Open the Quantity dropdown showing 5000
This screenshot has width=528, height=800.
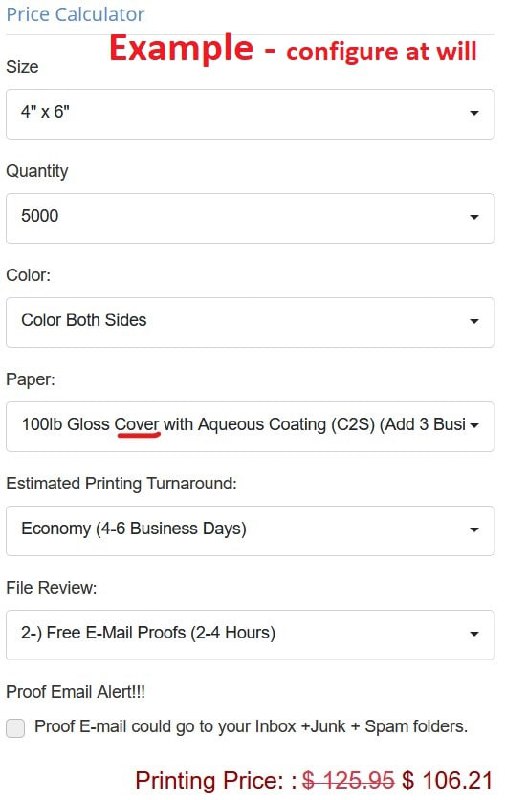(250, 218)
